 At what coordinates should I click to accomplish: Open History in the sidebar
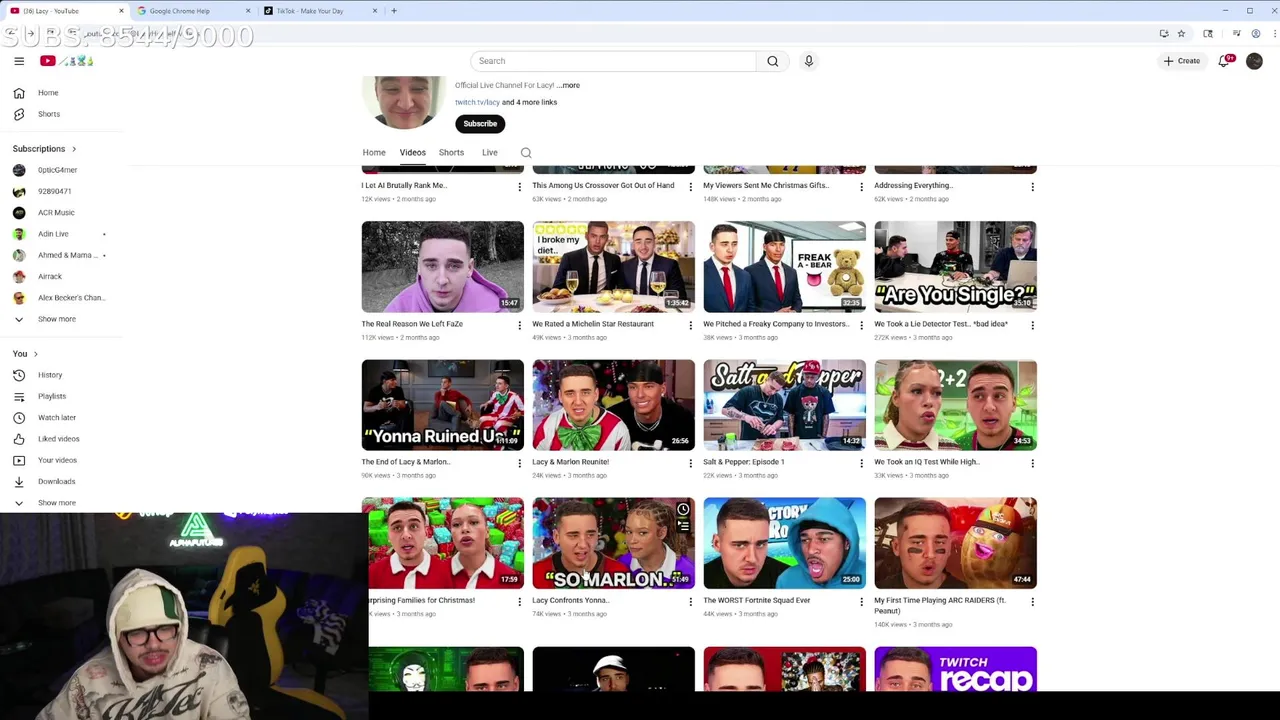[x=49, y=375]
